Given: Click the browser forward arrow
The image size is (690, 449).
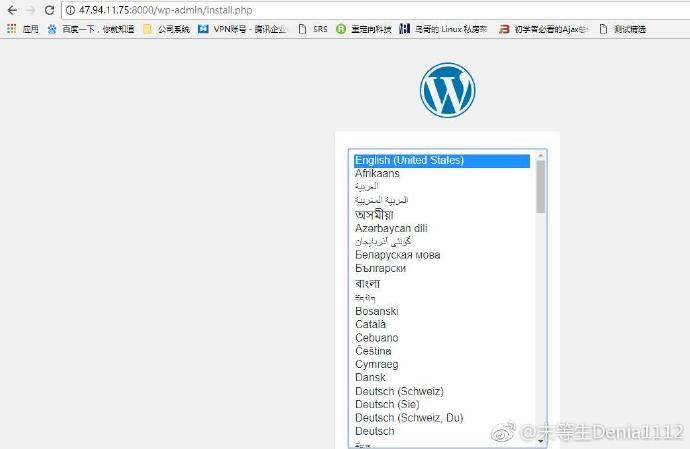Looking at the screenshot, I should (31, 10).
